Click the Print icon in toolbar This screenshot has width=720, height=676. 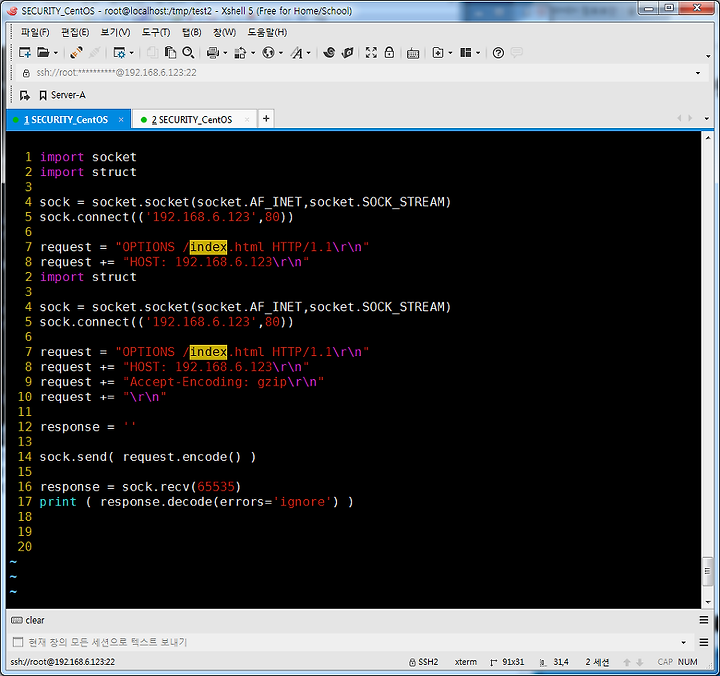[213, 53]
